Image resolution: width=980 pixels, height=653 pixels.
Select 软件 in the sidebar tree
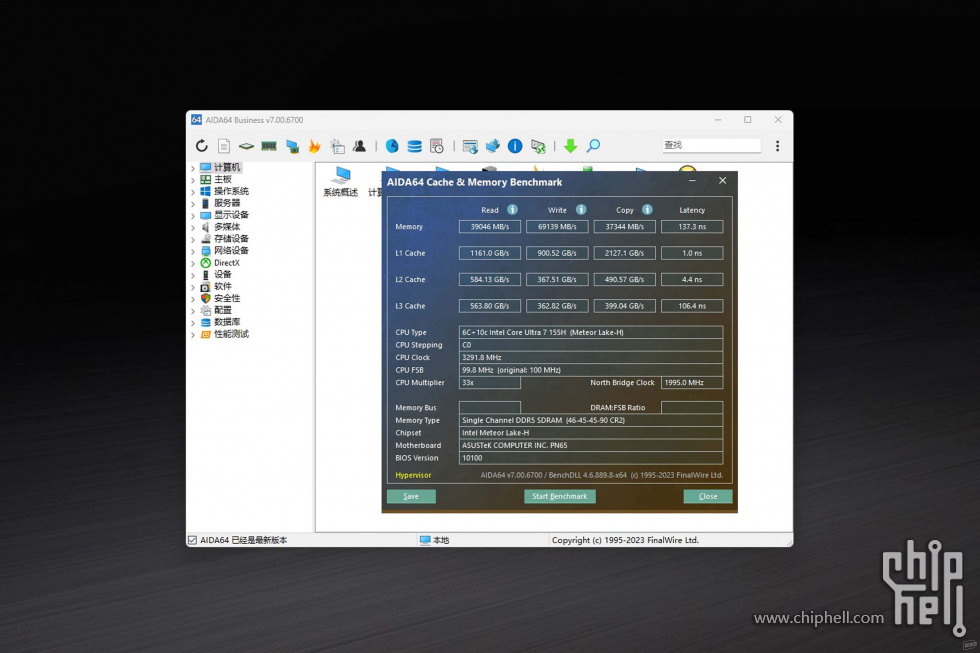click(222, 286)
